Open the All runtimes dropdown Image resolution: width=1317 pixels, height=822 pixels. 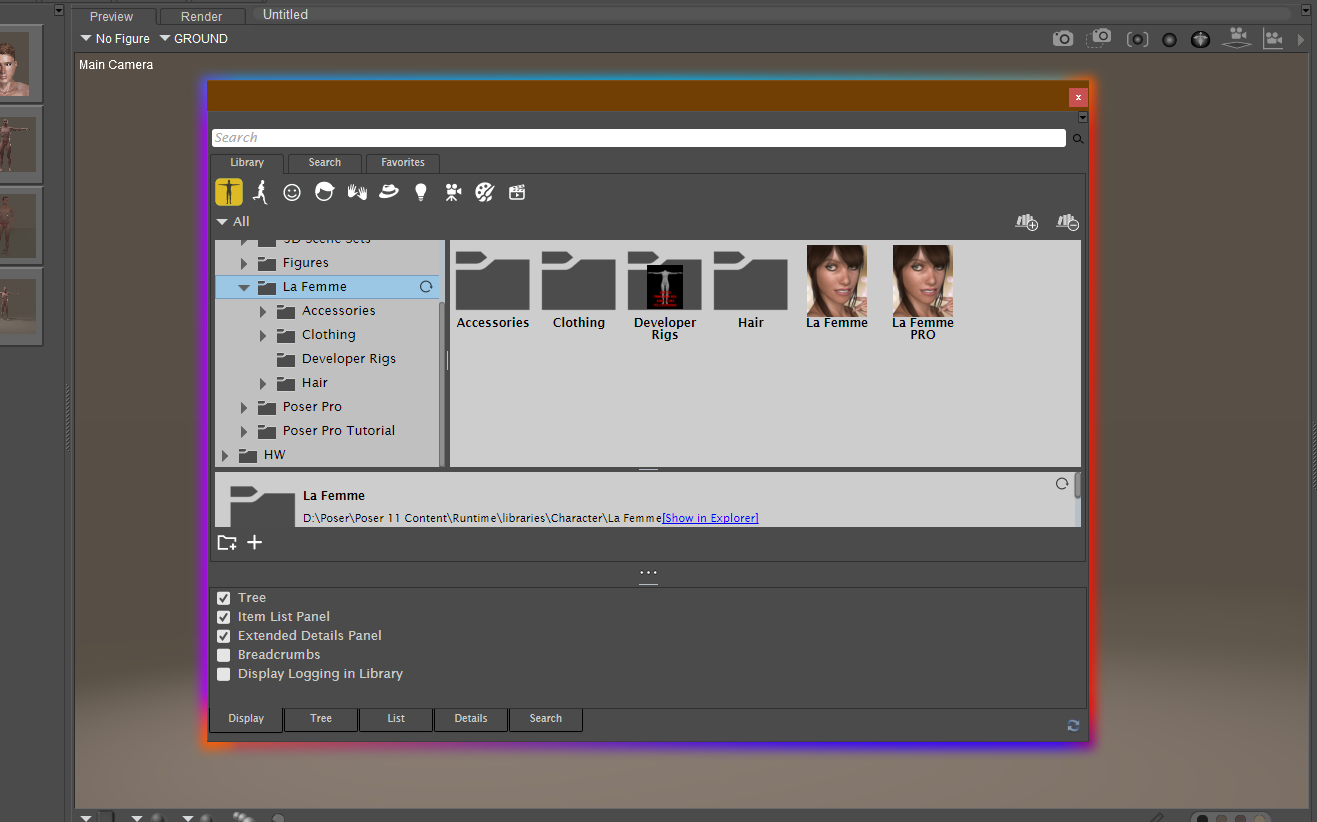point(233,222)
